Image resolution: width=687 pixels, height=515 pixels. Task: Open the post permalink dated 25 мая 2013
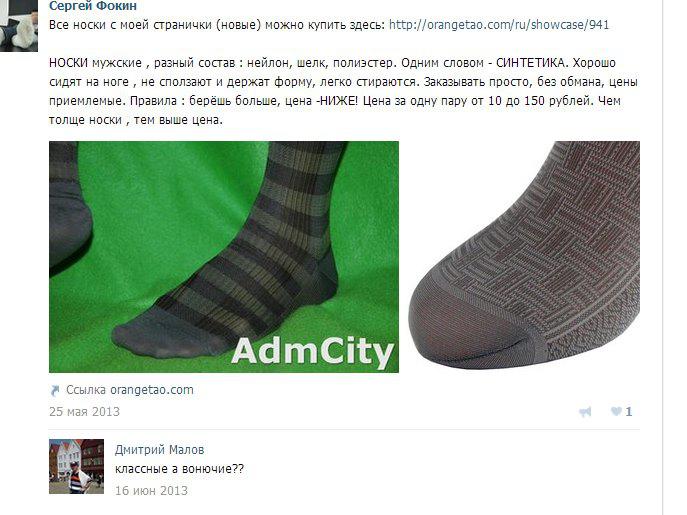point(84,412)
